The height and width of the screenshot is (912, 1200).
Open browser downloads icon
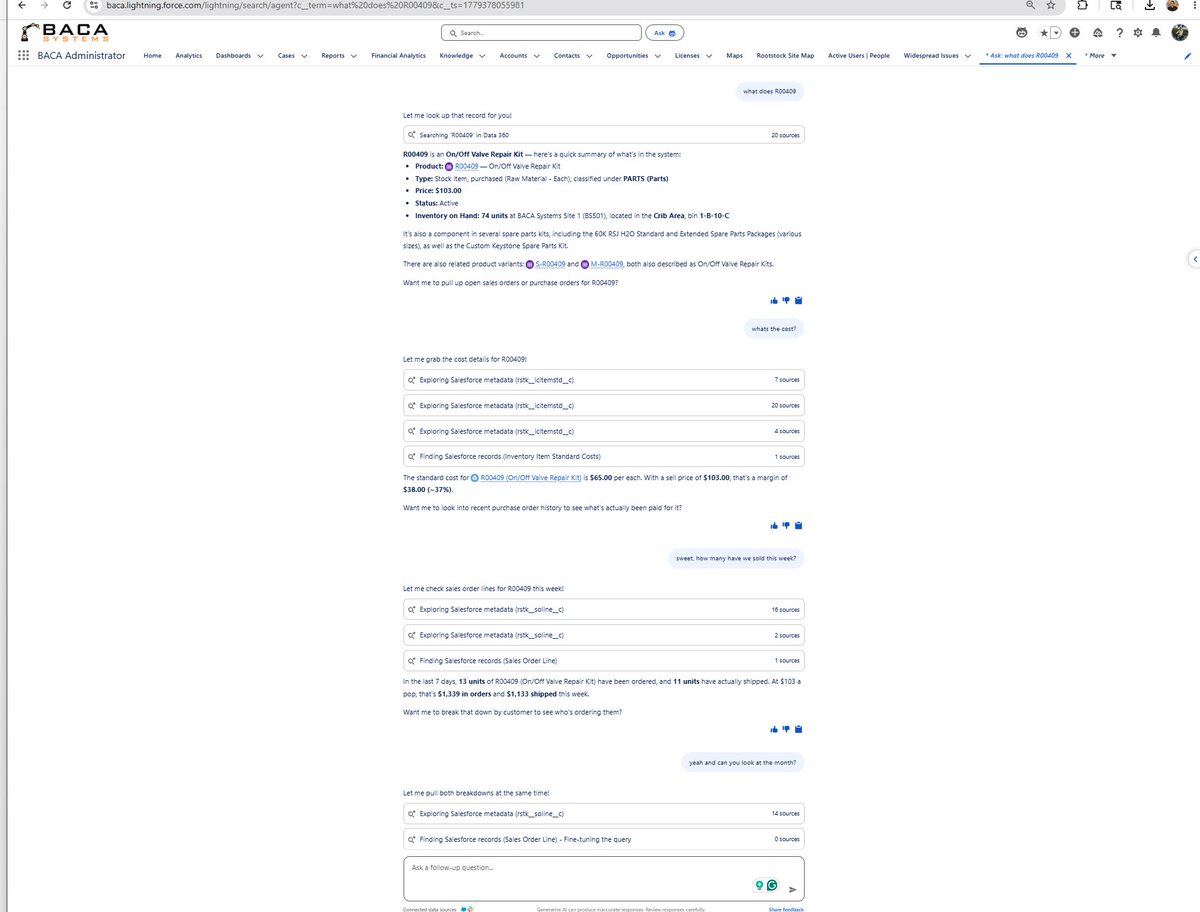point(1149,6)
